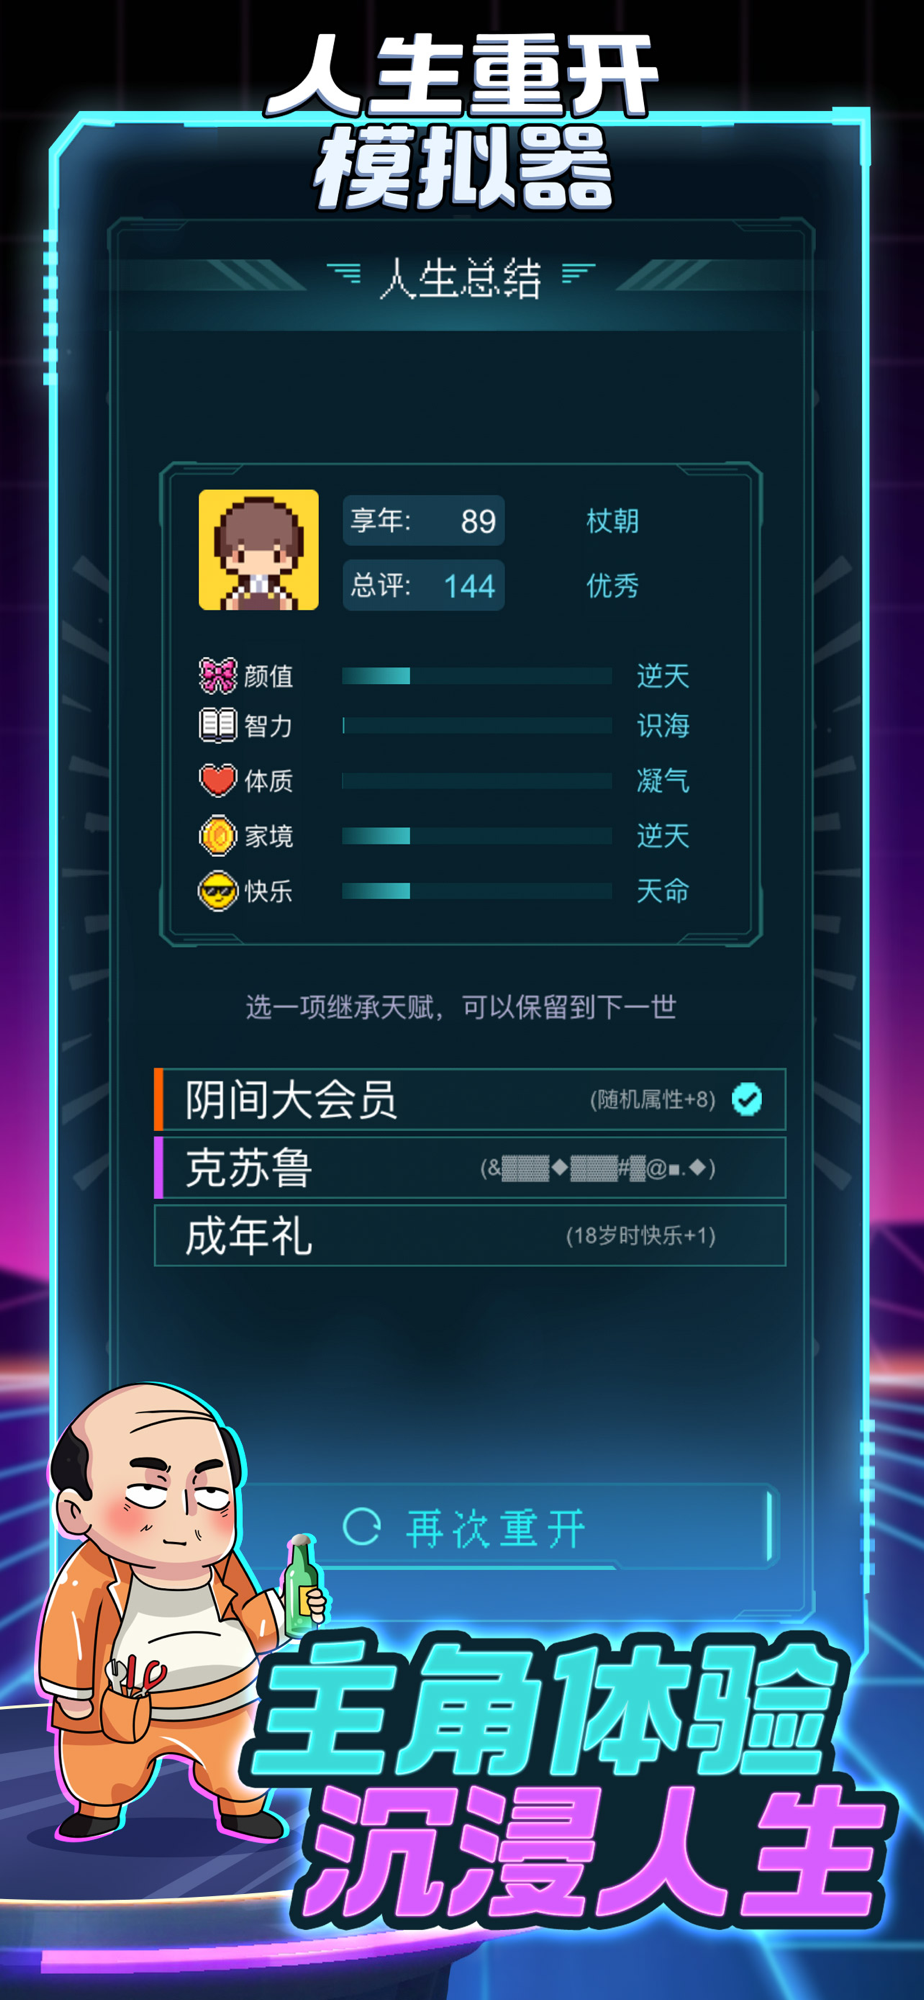The height and width of the screenshot is (2000, 924).
Task: Click the open book 智力 icon
Action: point(218,725)
